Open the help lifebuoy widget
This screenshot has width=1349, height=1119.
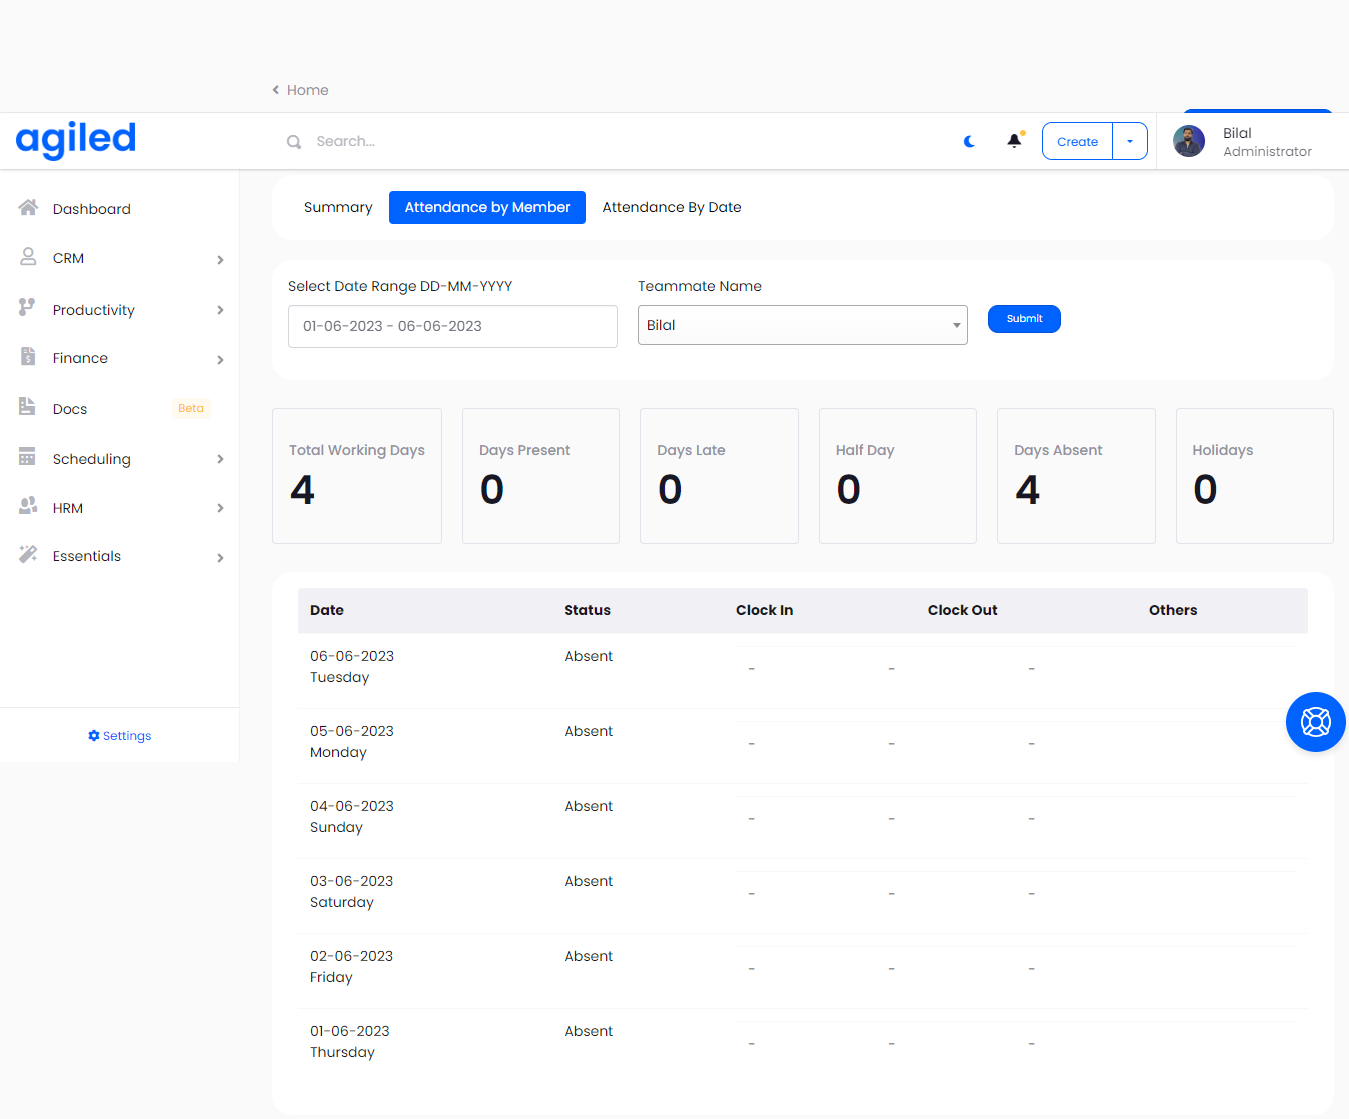(1315, 721)
